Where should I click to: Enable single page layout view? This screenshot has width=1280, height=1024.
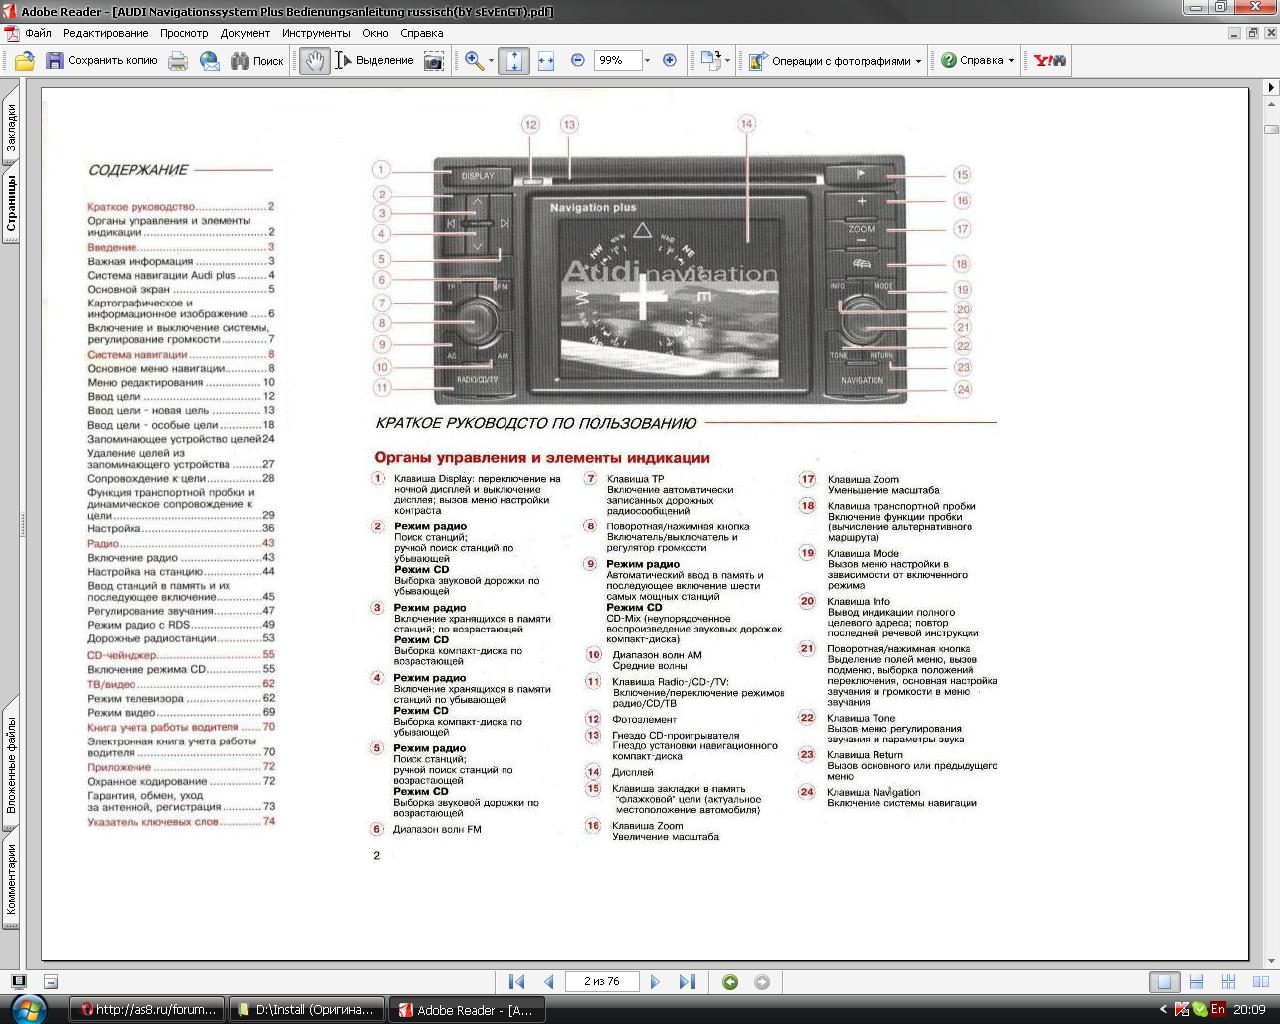coord(1164,982)
